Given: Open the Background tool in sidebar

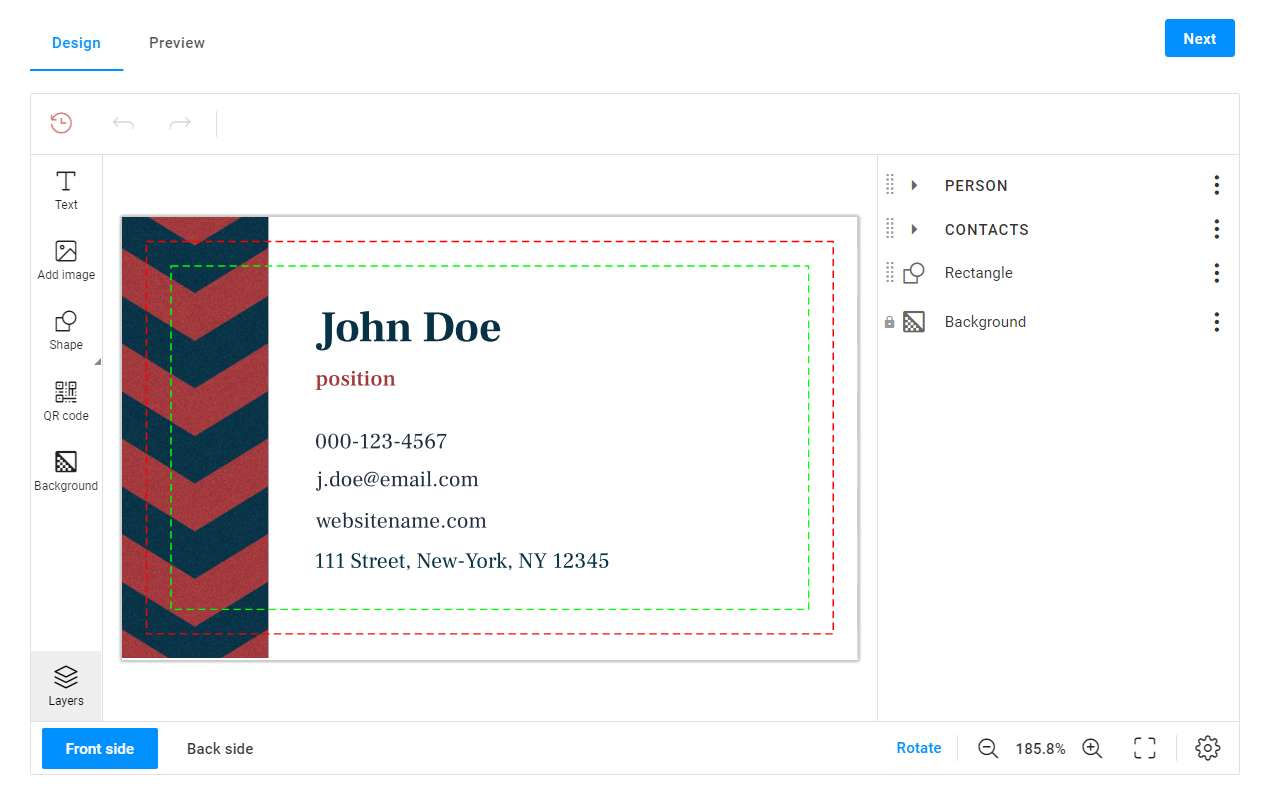Looking at the screenshot, I should [65, 470].
